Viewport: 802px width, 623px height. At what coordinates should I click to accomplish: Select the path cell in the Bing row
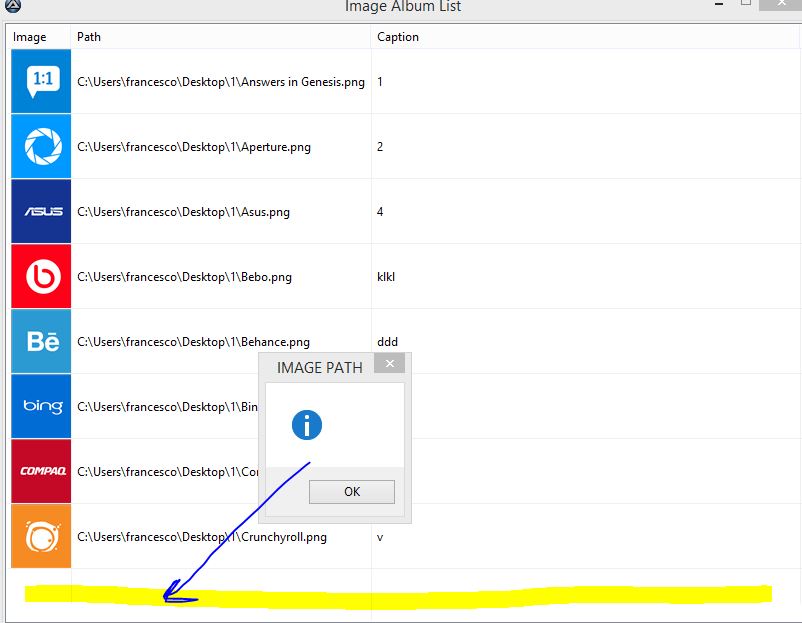[x=167, y=407]
